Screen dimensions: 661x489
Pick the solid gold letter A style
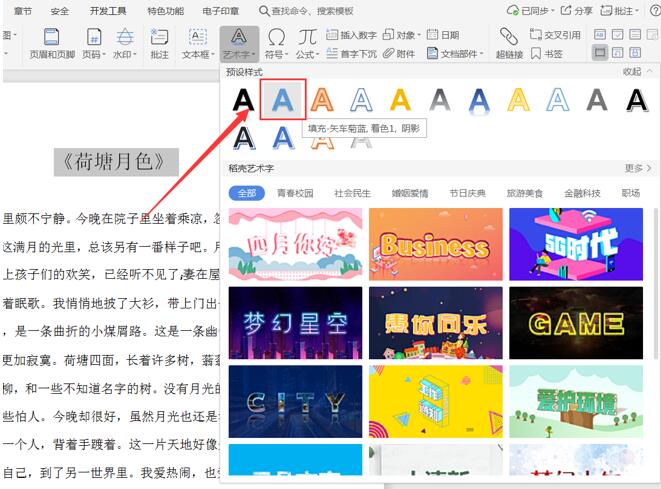pos(400,100)
